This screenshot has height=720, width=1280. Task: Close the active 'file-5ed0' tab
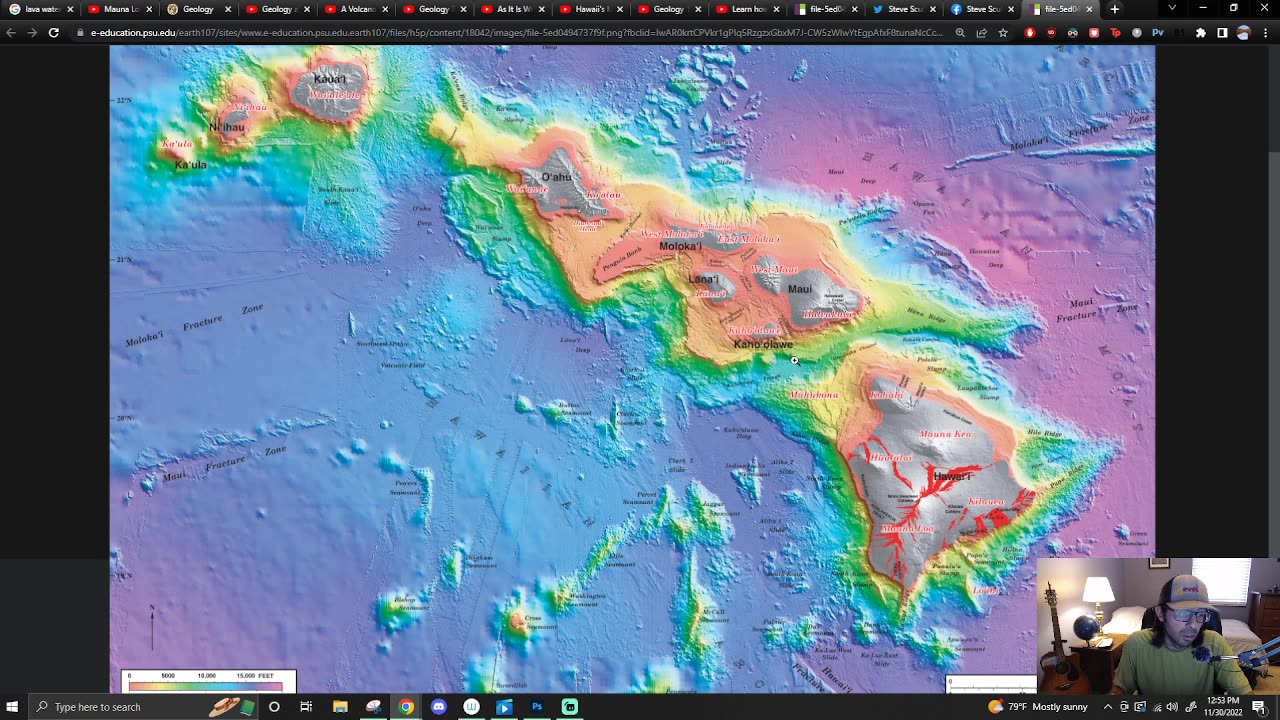1089,9
